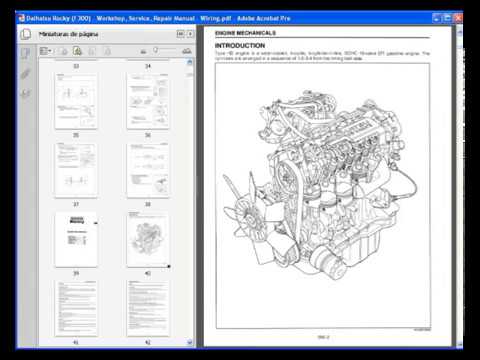Click the ENGINE MECHANICALS page header text

[x=245, y=33]
